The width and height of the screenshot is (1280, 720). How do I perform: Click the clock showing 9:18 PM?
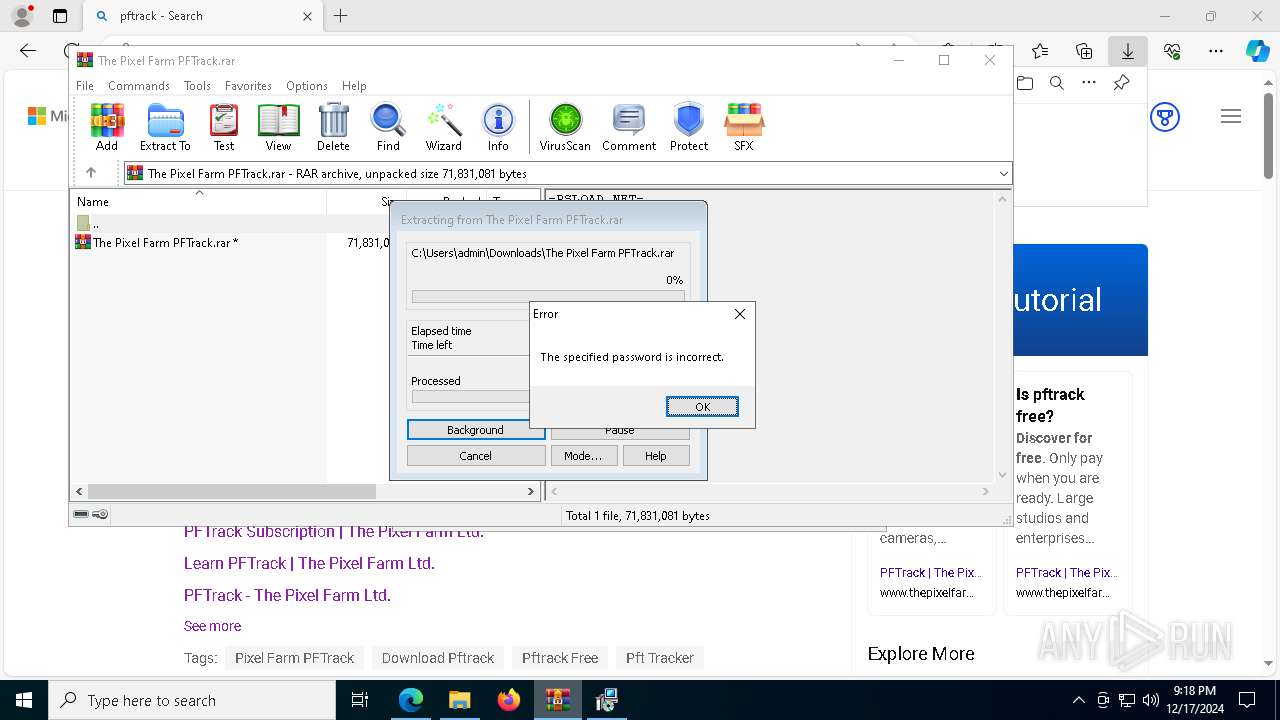coord(1194,691)
